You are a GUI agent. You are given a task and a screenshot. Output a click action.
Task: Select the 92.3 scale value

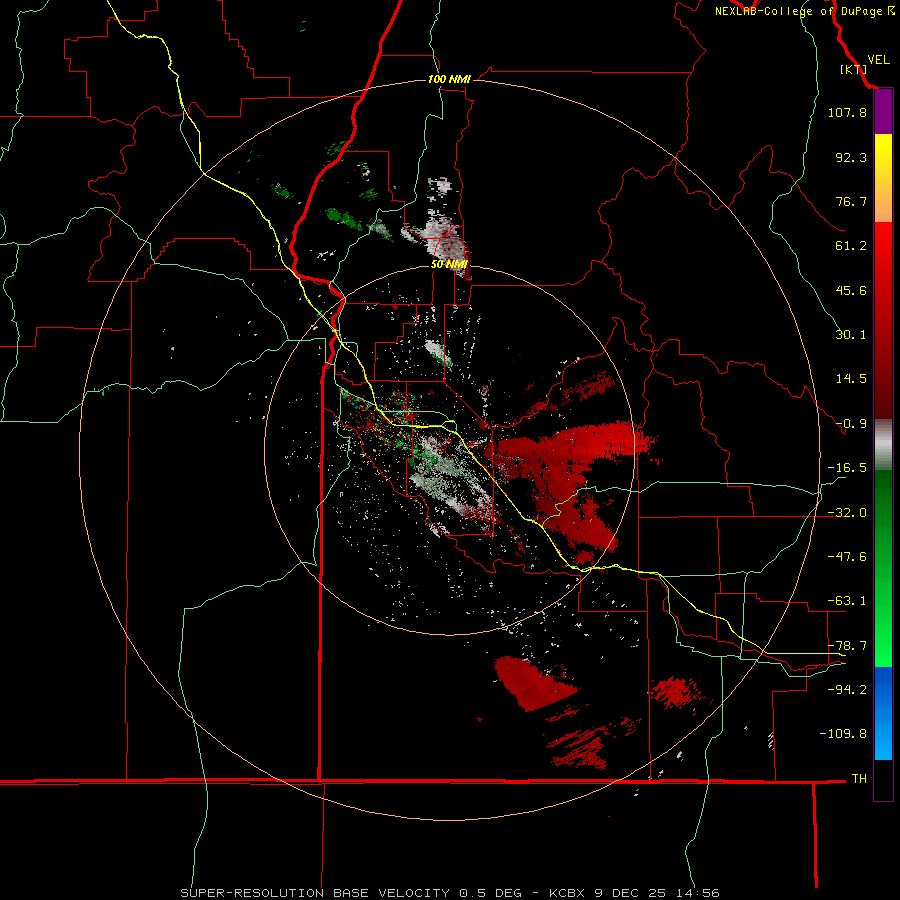point(851,157)
